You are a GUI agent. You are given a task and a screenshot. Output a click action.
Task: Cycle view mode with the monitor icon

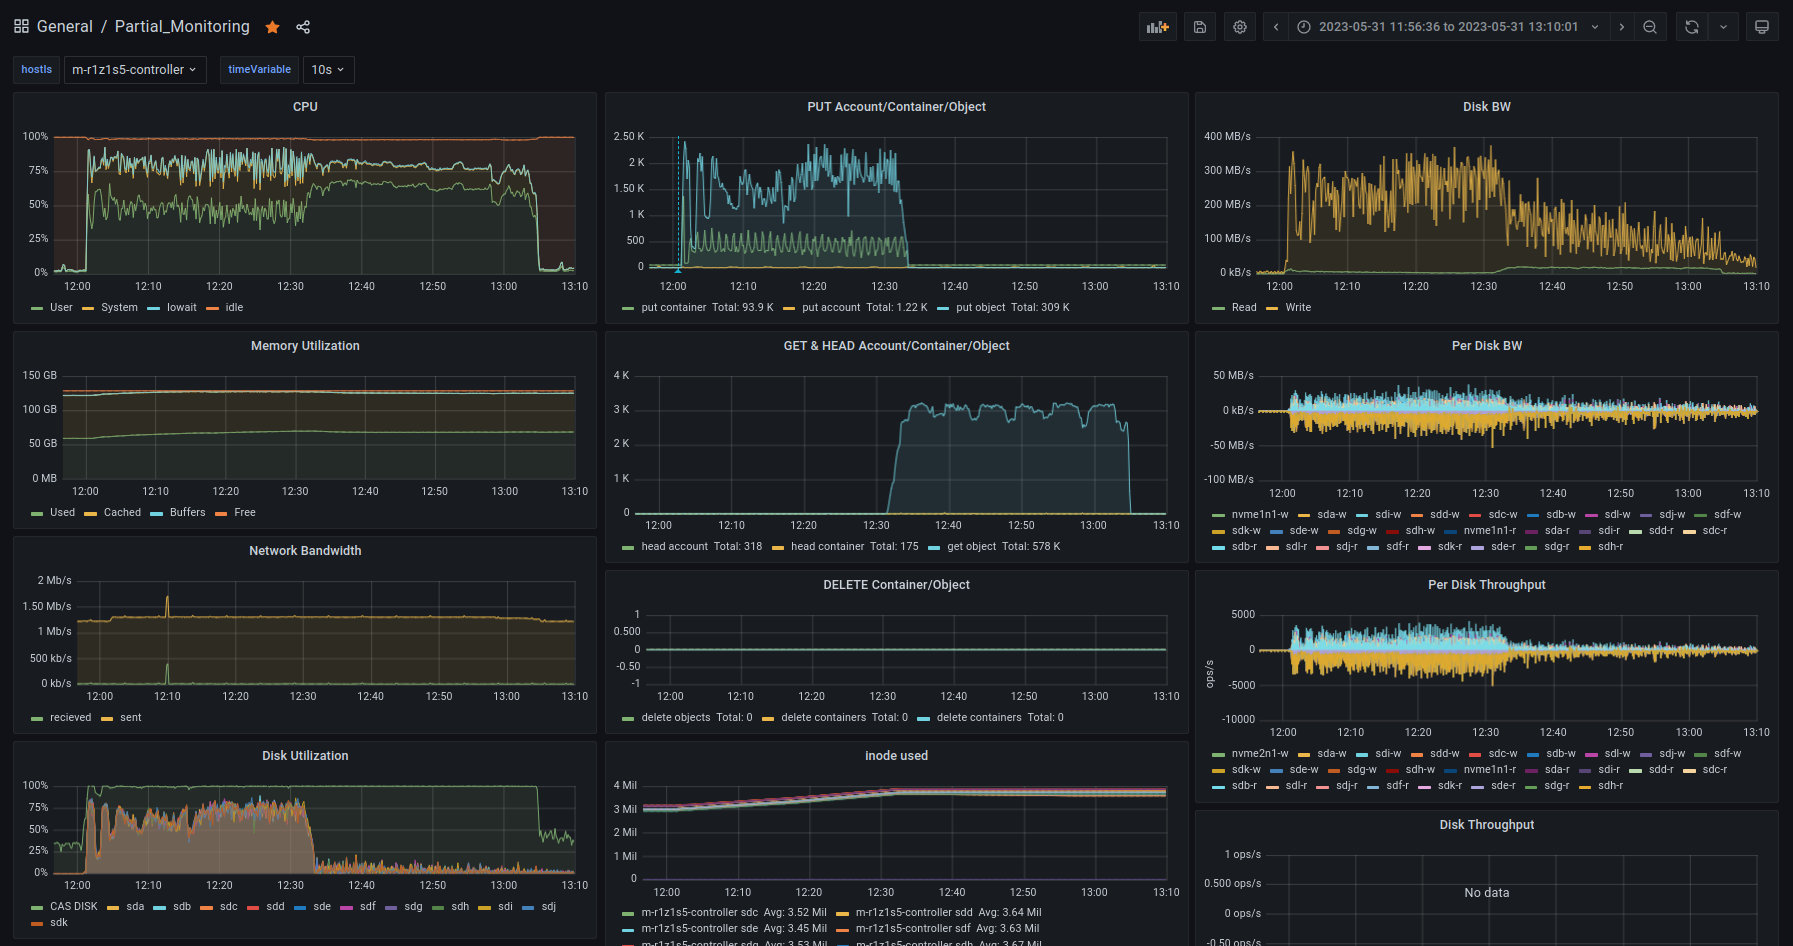click(1762, 27)
